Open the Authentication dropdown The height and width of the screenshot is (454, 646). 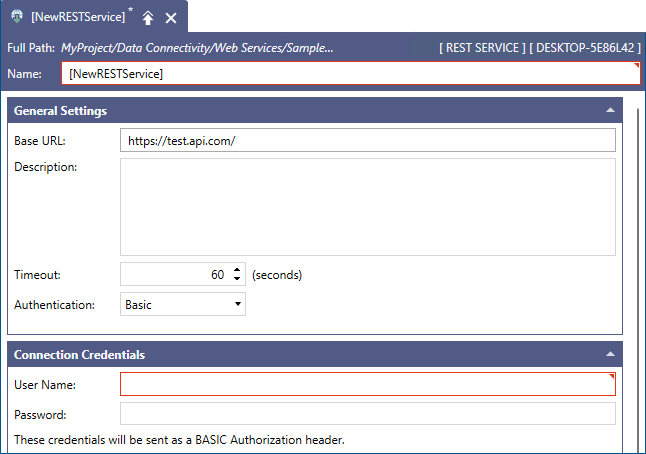tap(183, 304)
